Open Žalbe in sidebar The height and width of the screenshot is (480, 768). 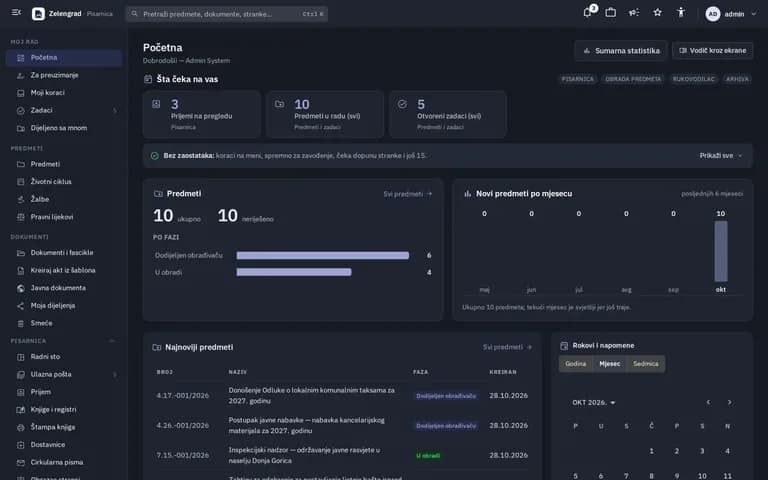(x=64, y=199)
